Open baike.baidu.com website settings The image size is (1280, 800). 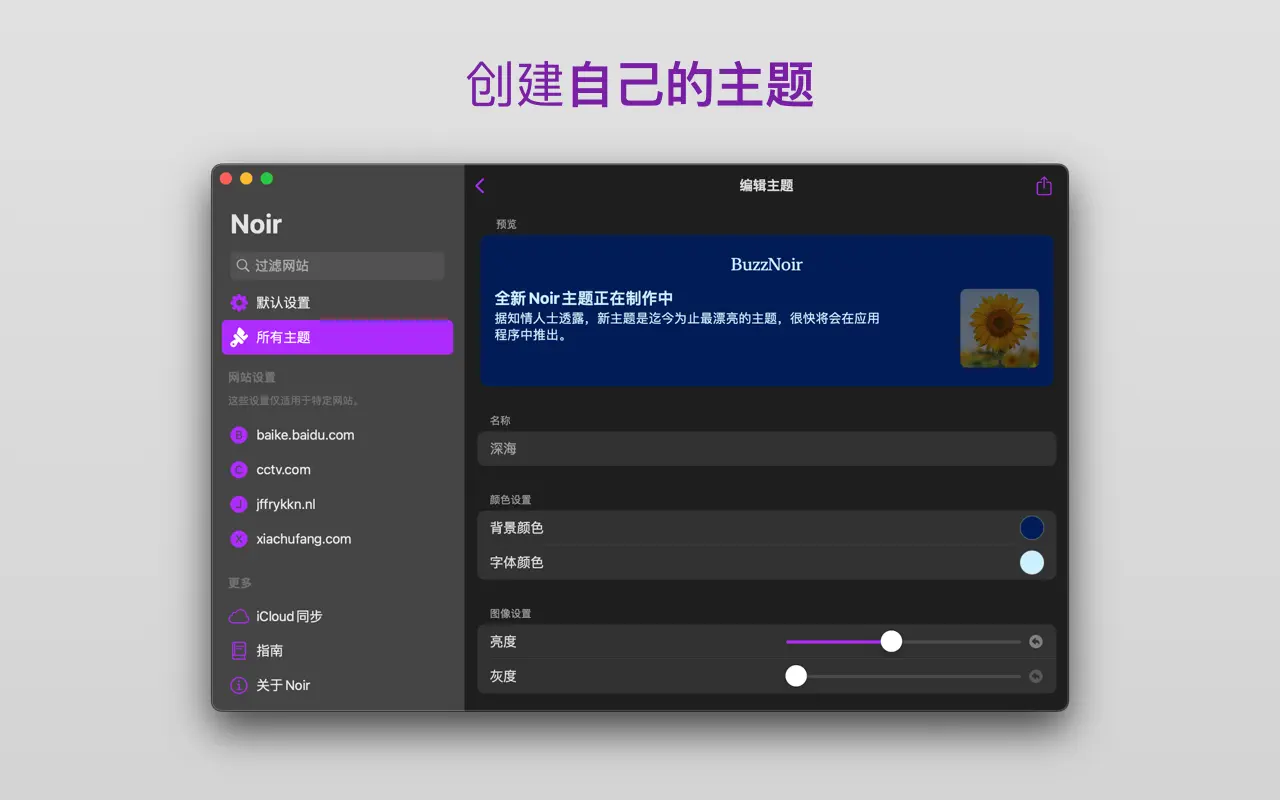(x=337, y=435)
